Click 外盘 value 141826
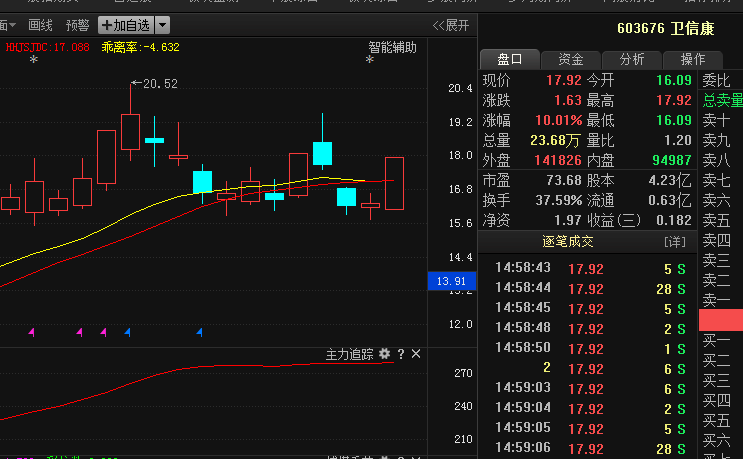This screenshot has height=459, width=743. click(x=558, y=160)
